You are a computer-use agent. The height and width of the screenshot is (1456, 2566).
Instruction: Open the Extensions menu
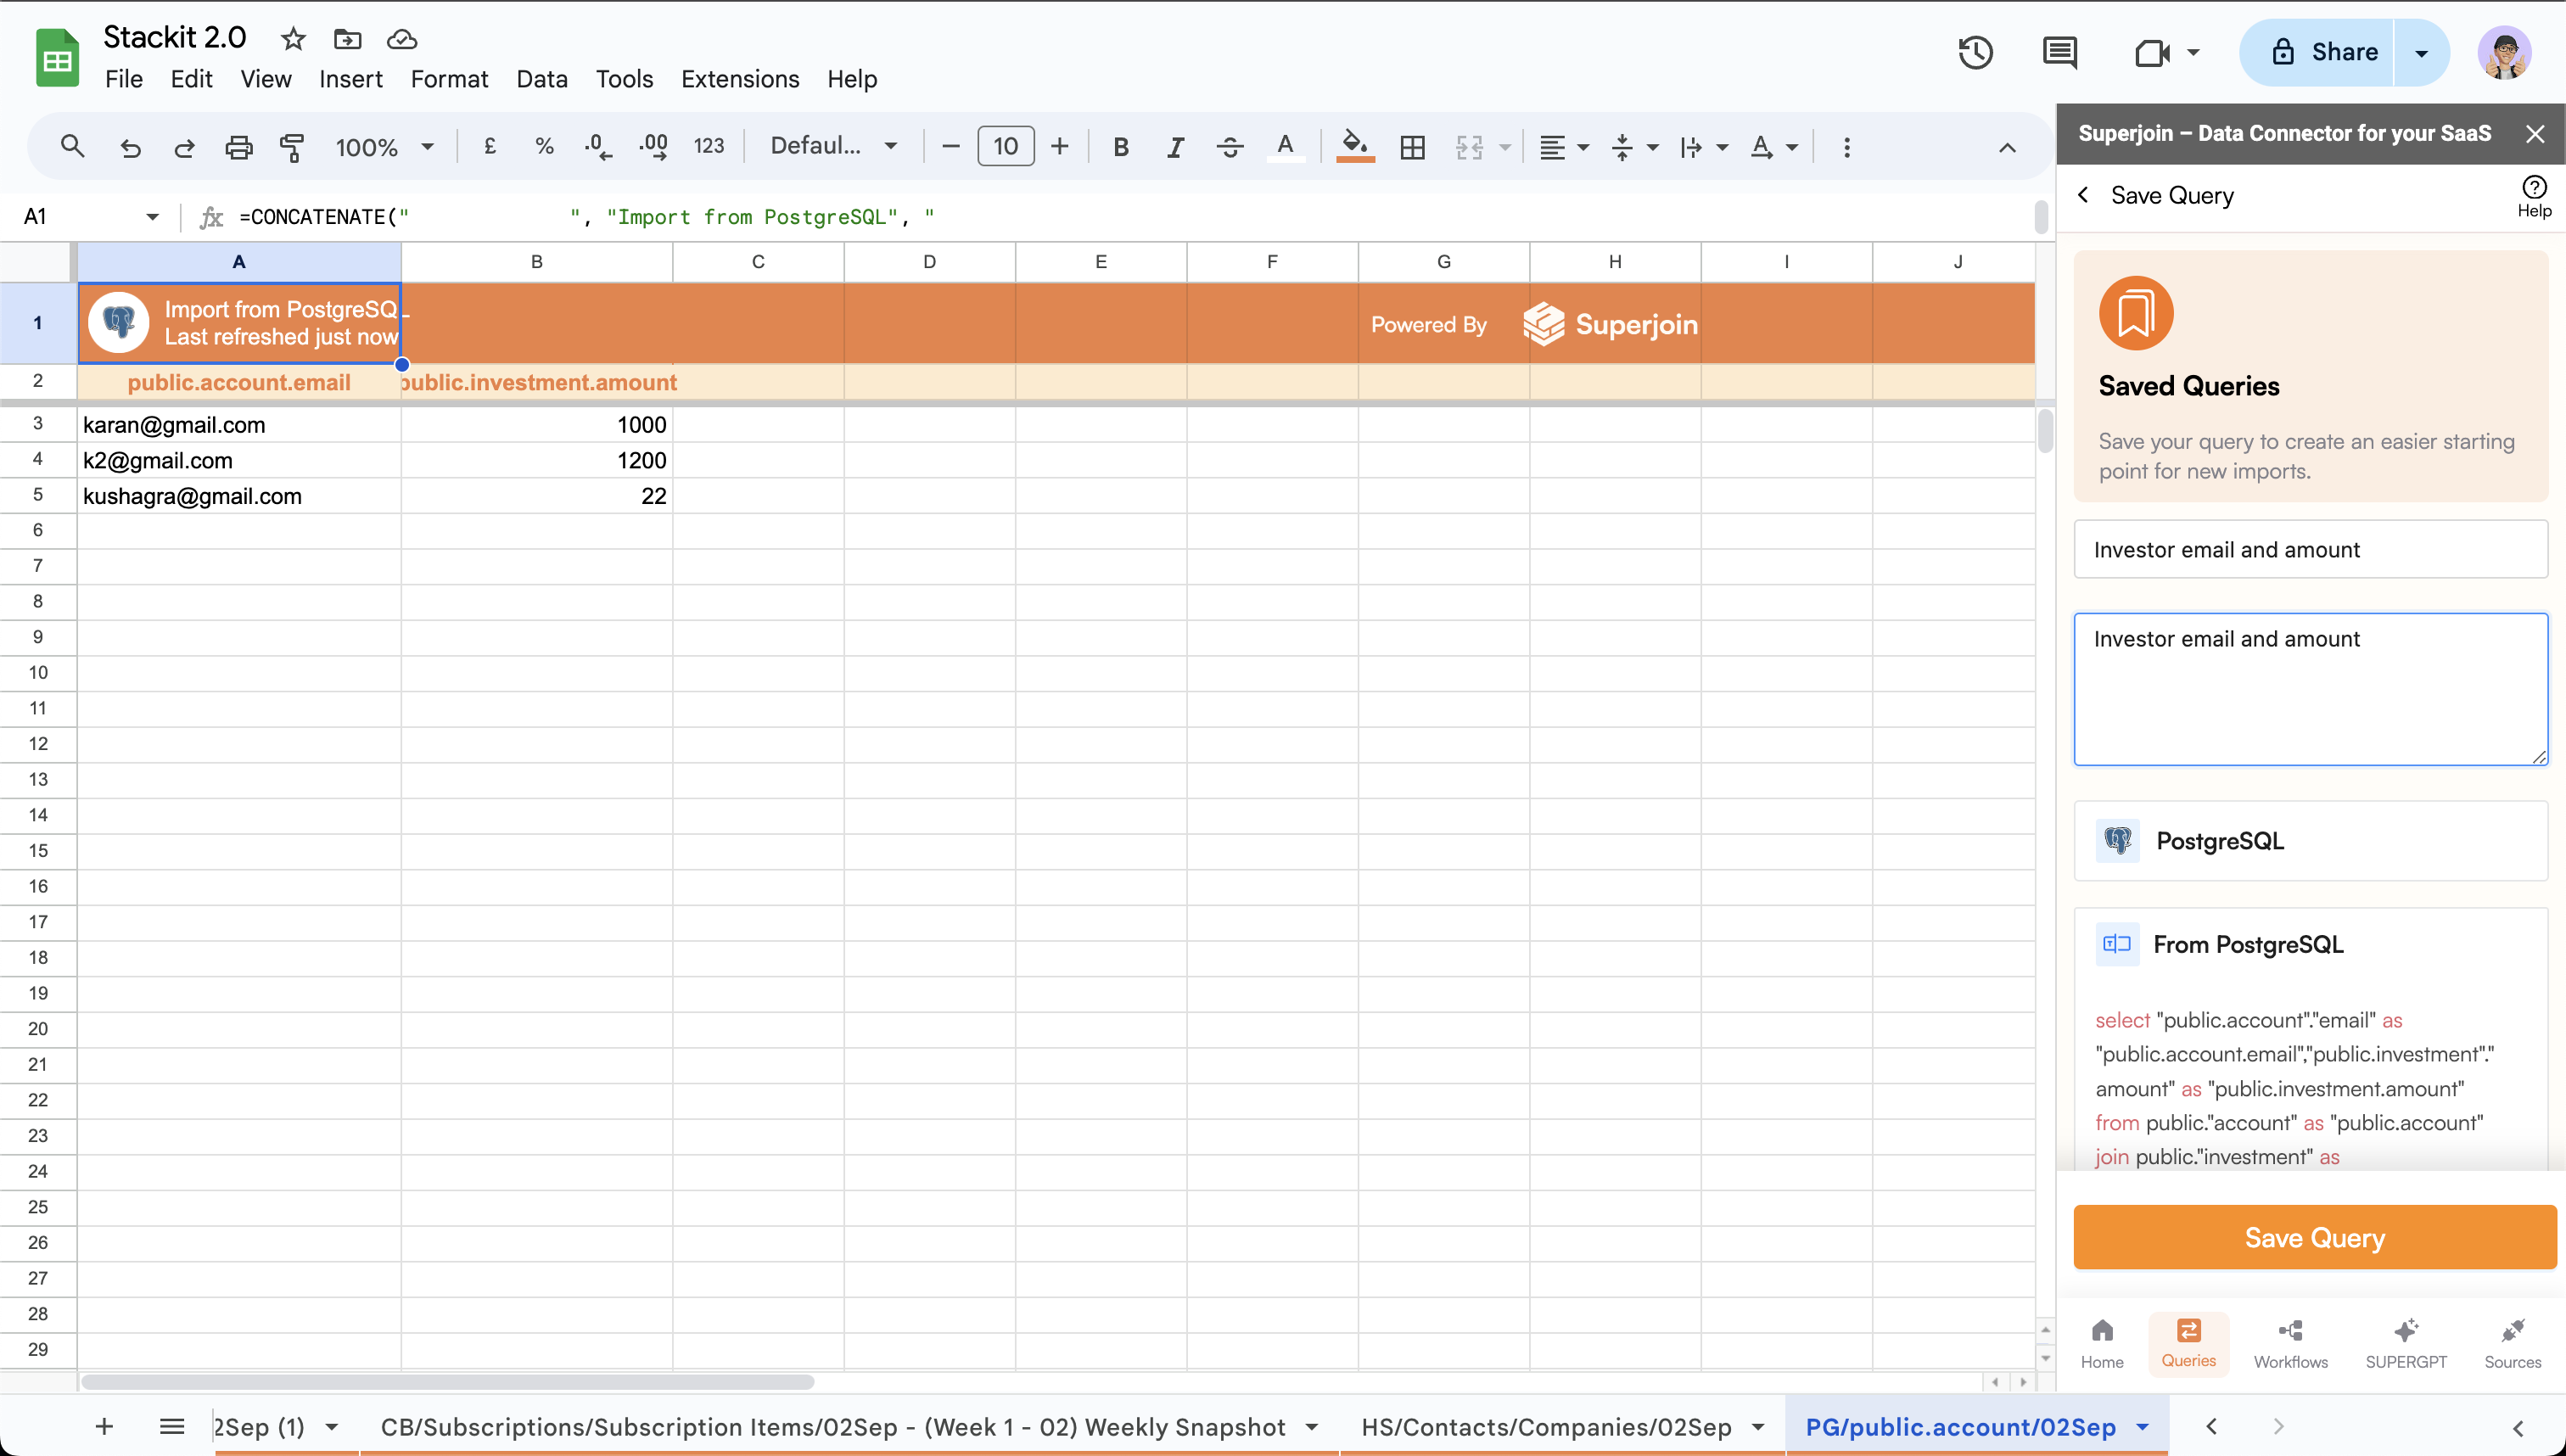pyautogui.click(x=739, y=79)
